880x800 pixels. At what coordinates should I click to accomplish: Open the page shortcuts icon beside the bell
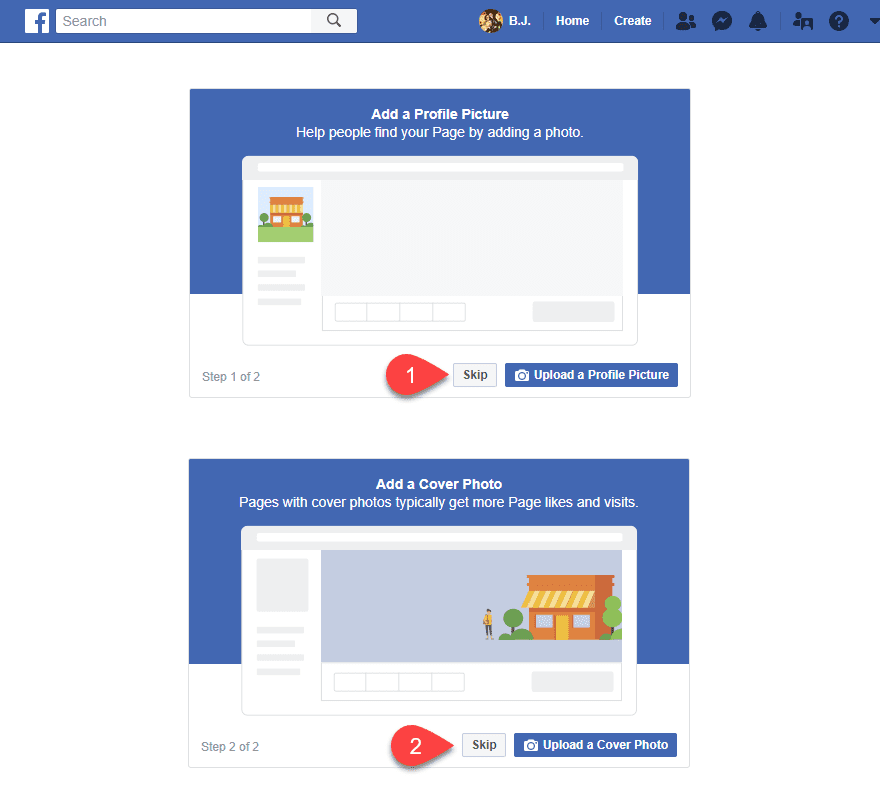[802, 20]
